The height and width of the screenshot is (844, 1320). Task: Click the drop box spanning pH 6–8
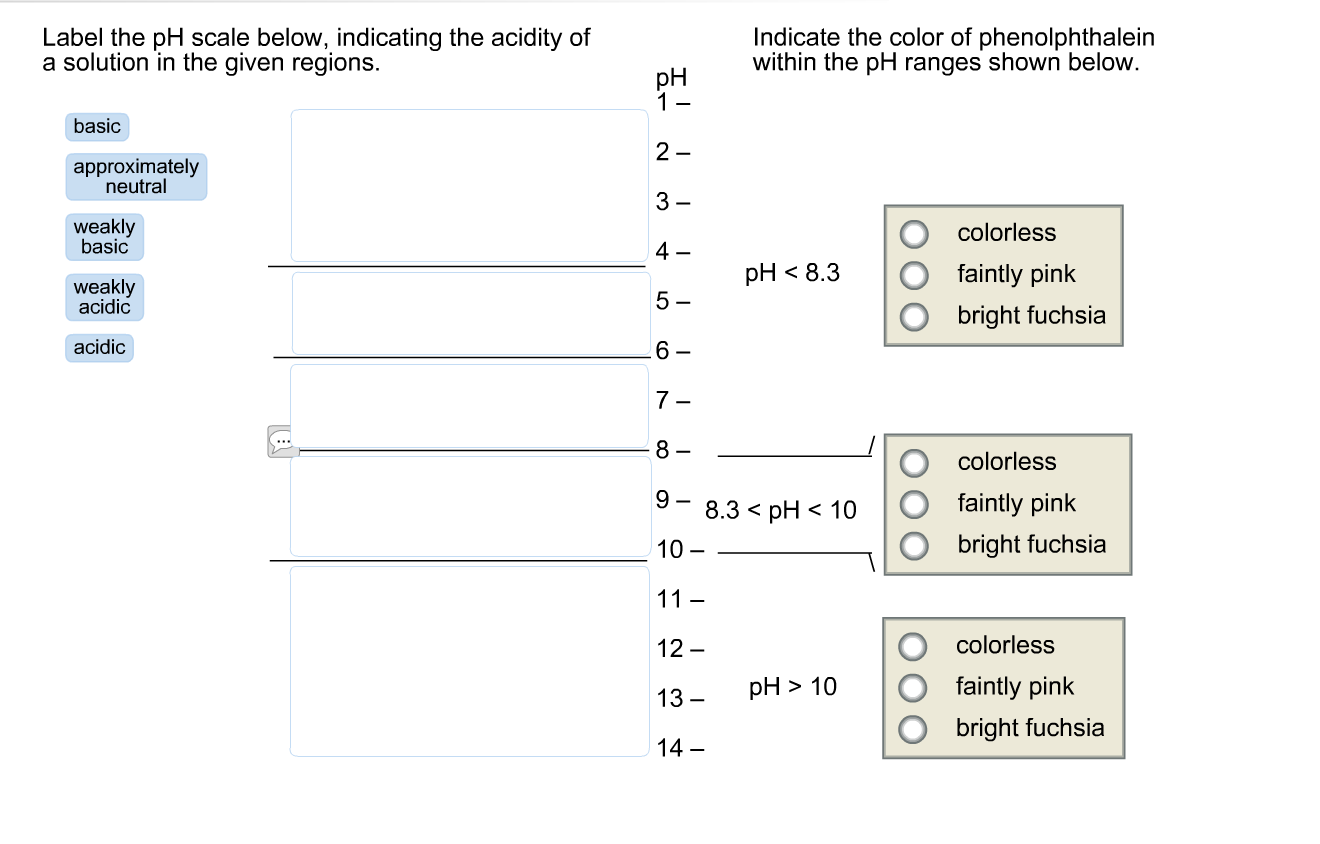(470, 406)
